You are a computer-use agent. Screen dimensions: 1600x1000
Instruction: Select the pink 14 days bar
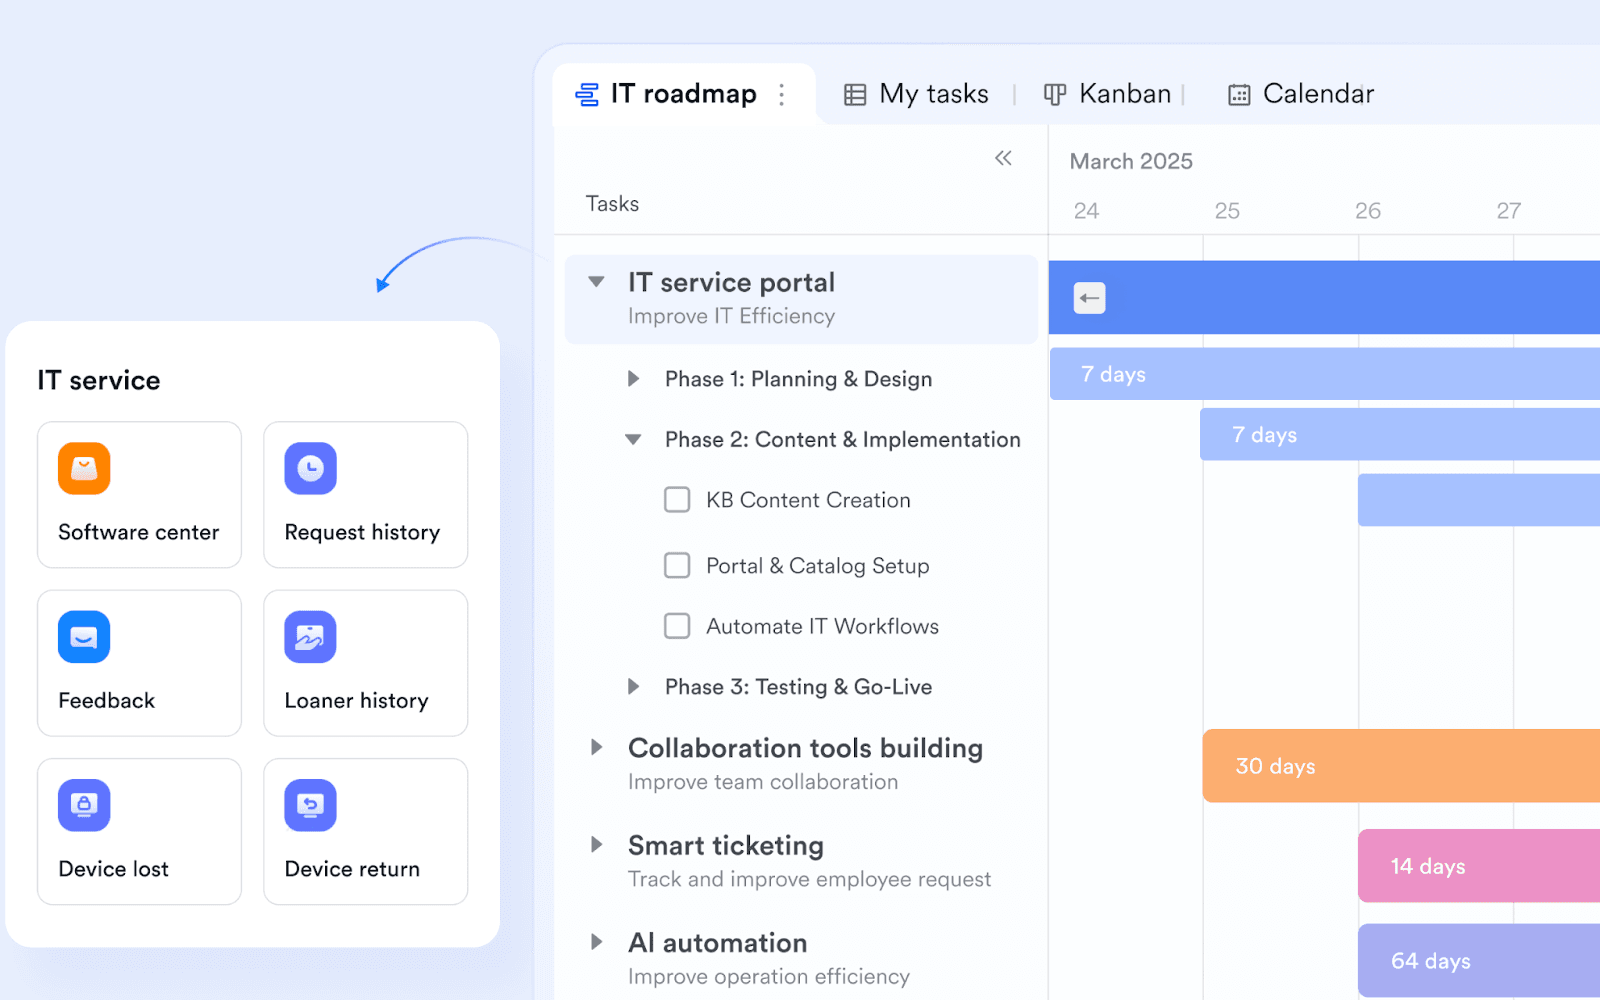click(1479, 866)
